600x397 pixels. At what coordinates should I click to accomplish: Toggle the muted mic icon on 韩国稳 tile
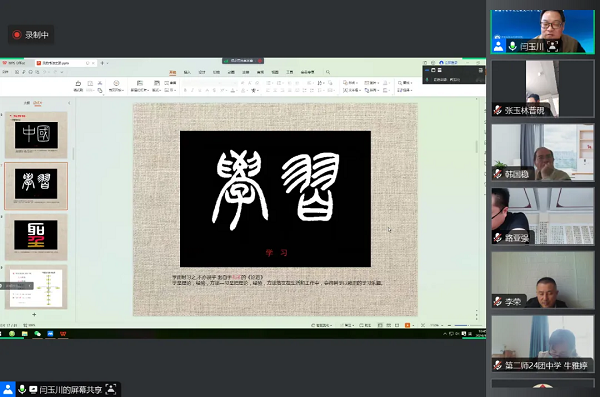coord(498,174)
